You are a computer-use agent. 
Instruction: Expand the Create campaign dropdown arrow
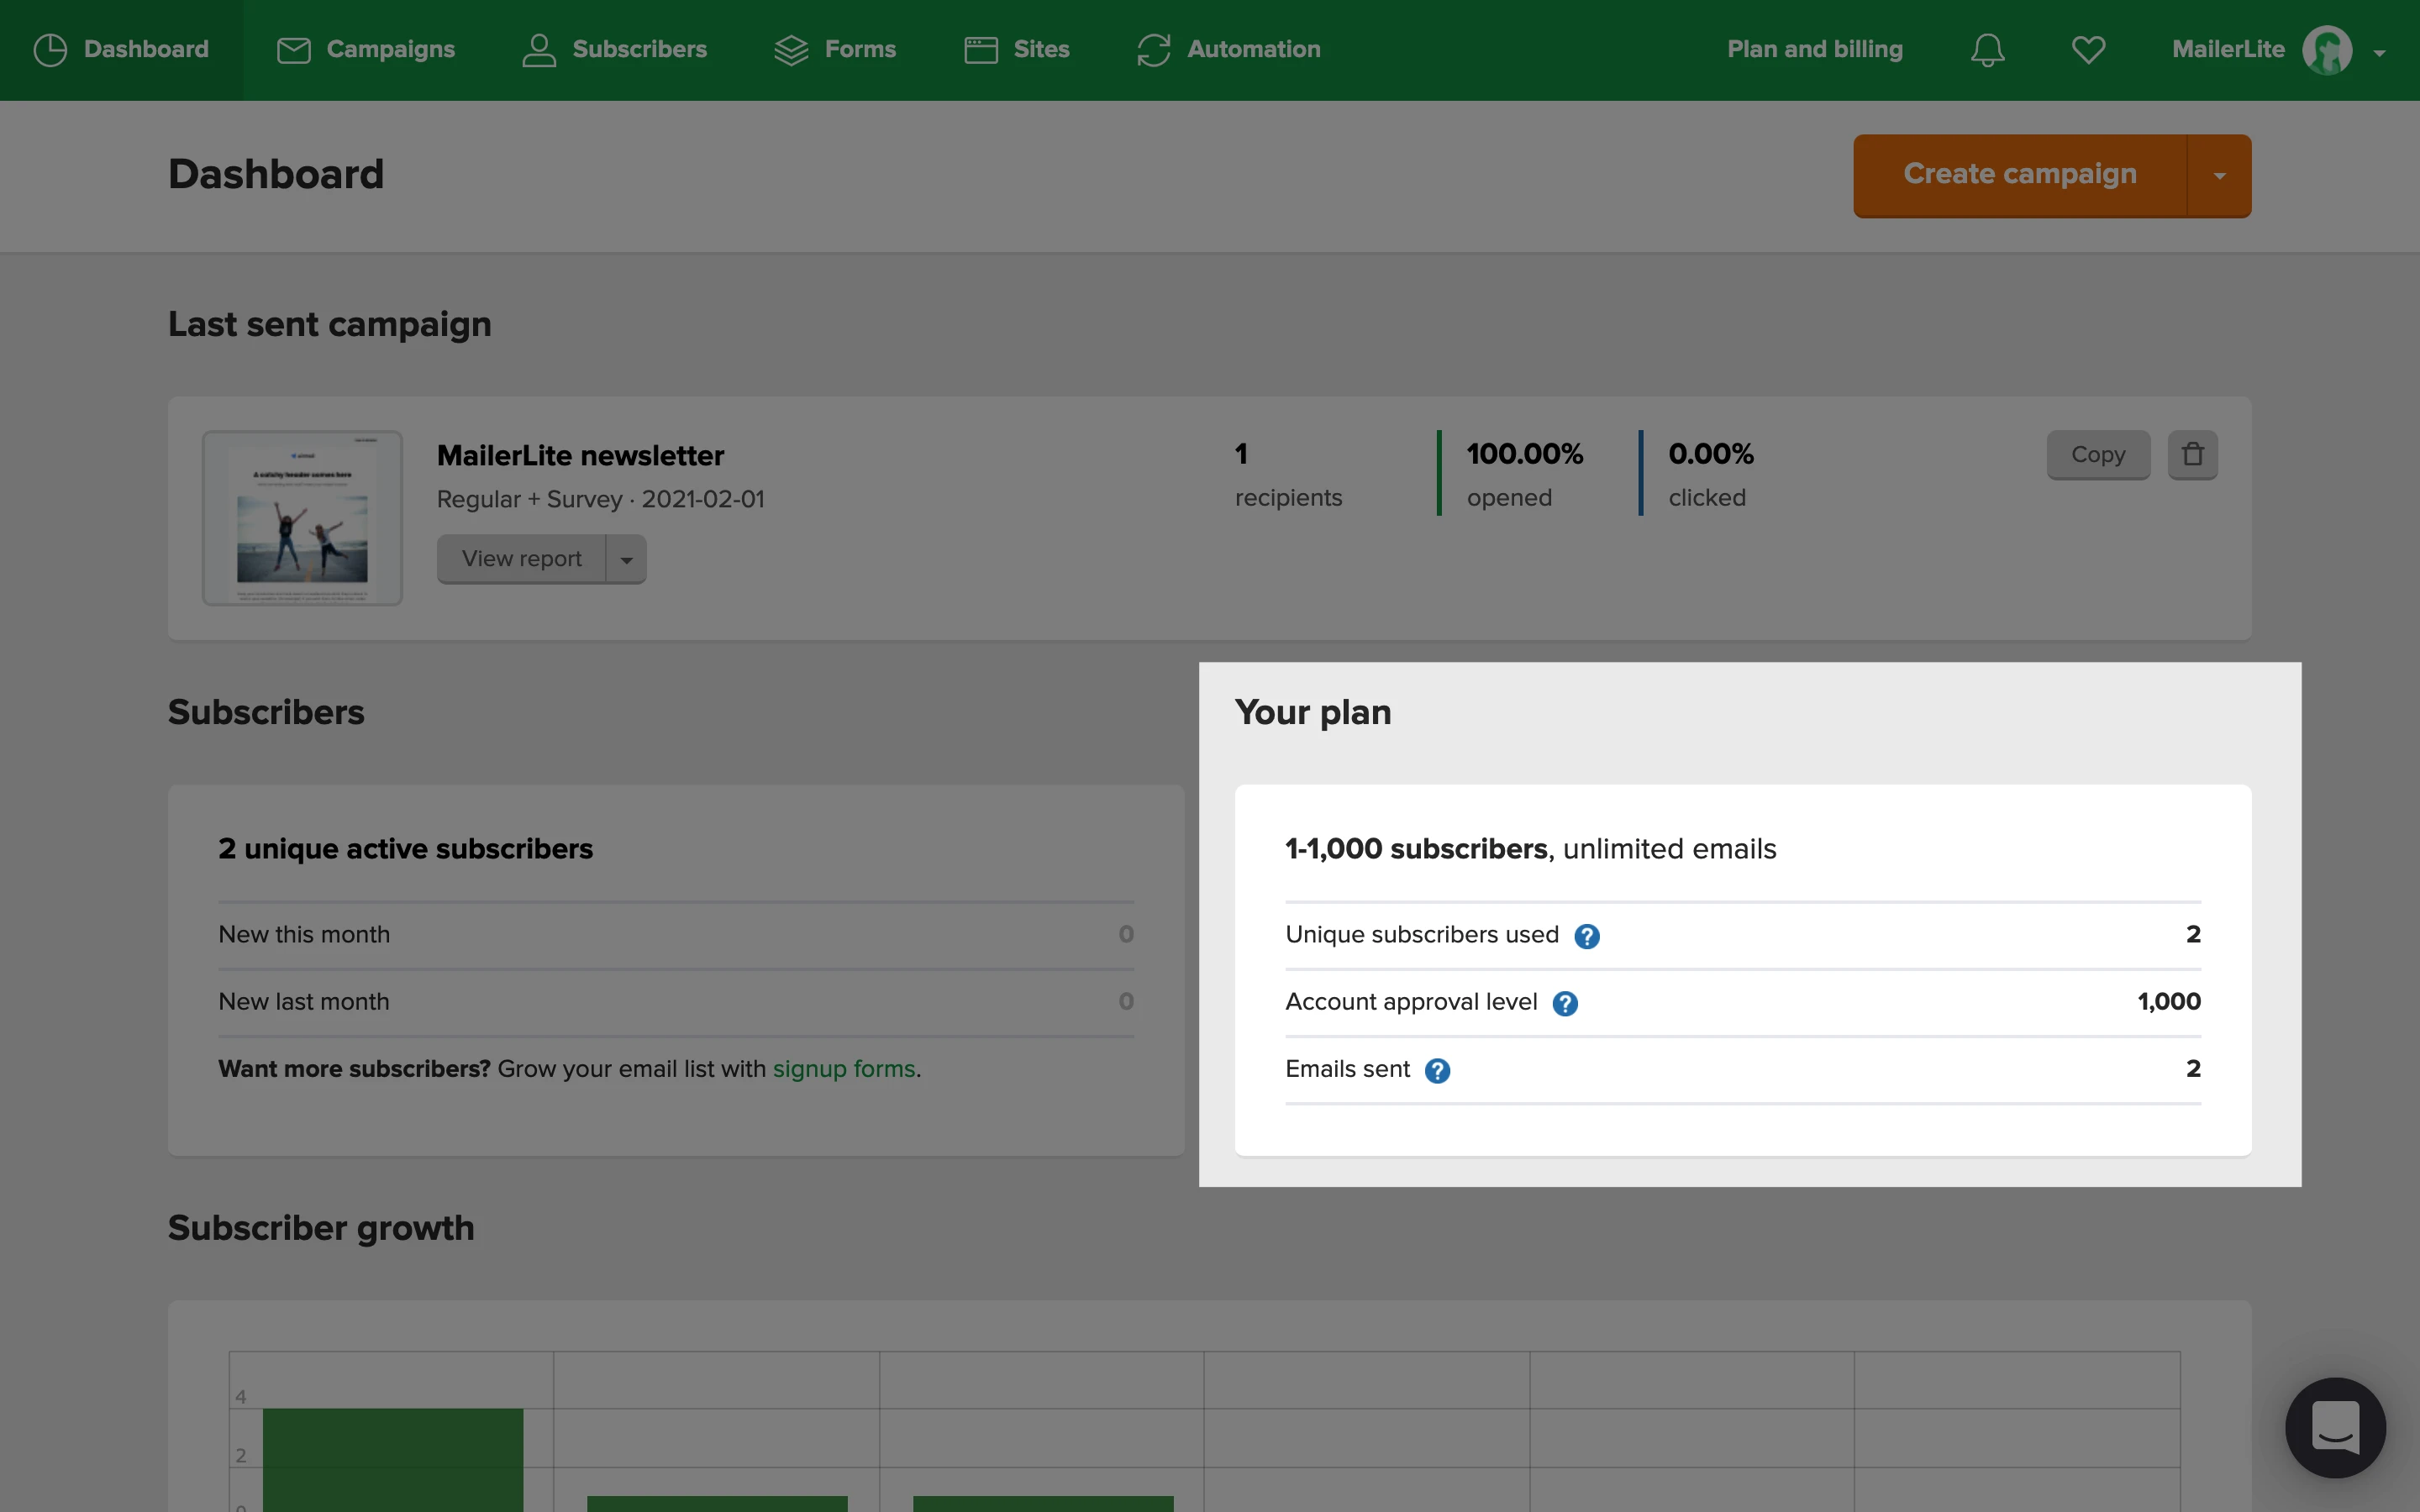pyautogui.click(x=2219, y=176)
